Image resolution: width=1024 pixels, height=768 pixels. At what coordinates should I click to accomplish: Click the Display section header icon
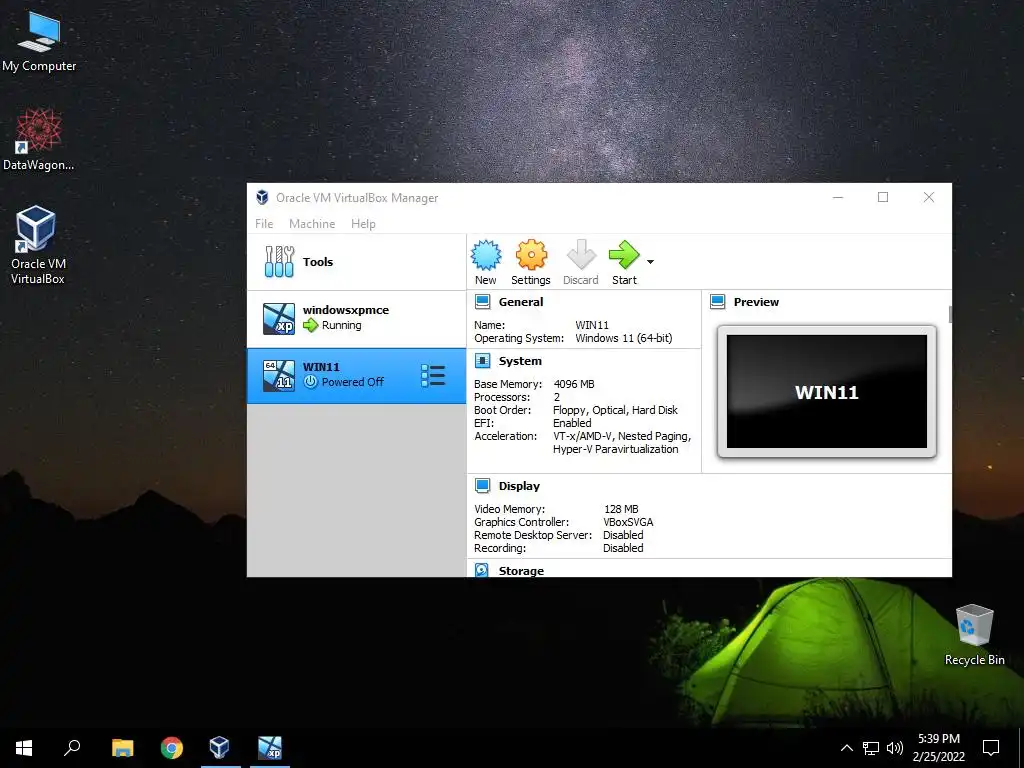tap(483, 486)
